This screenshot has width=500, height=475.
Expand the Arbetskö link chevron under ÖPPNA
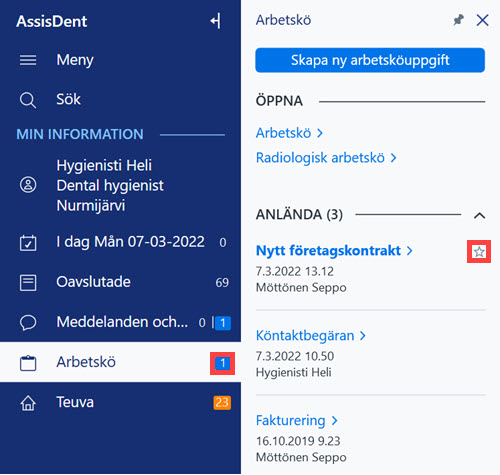coord(320,133)
